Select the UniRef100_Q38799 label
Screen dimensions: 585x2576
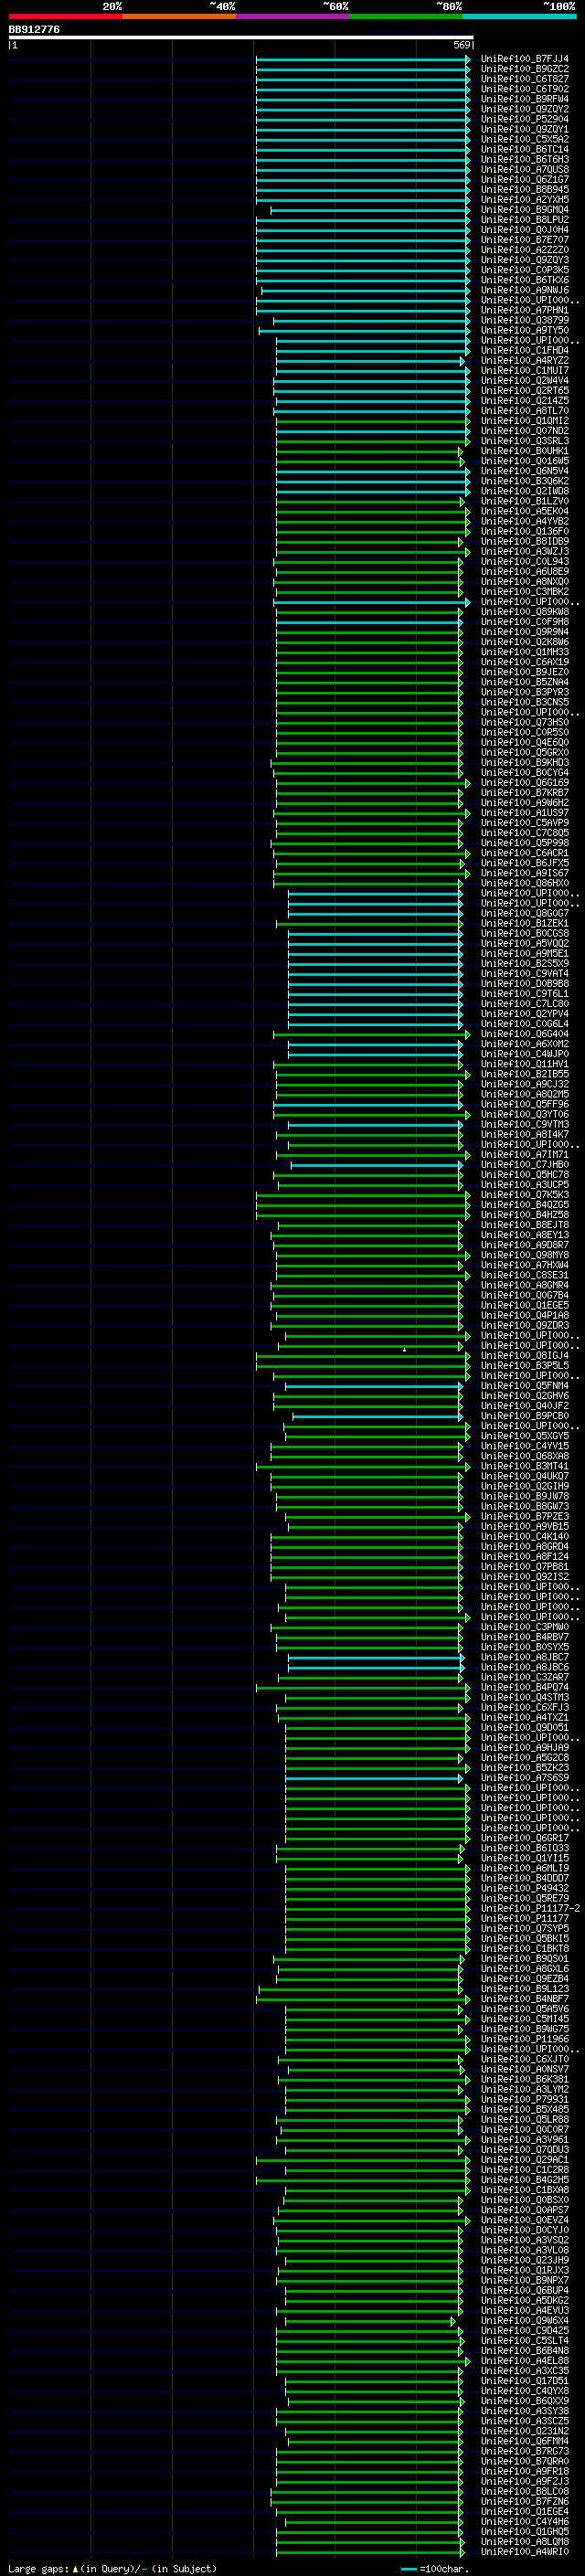524,320
